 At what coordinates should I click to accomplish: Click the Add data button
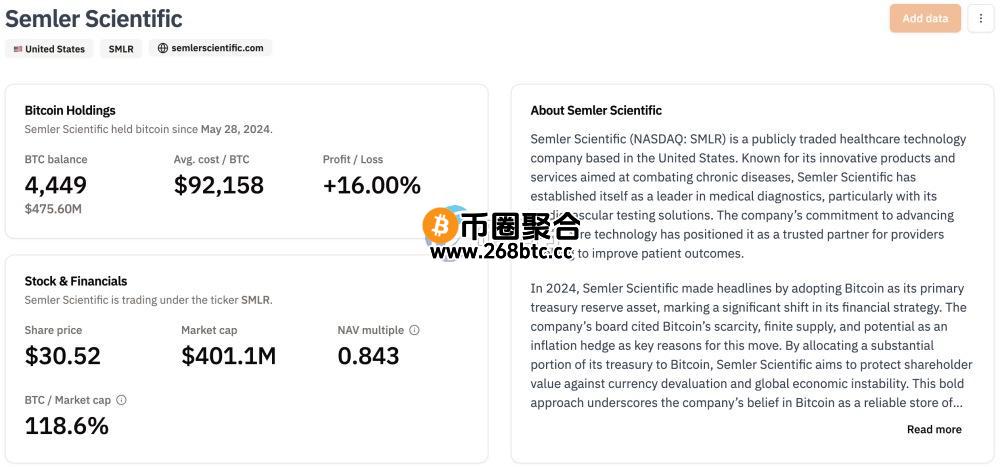pos(925,18)
